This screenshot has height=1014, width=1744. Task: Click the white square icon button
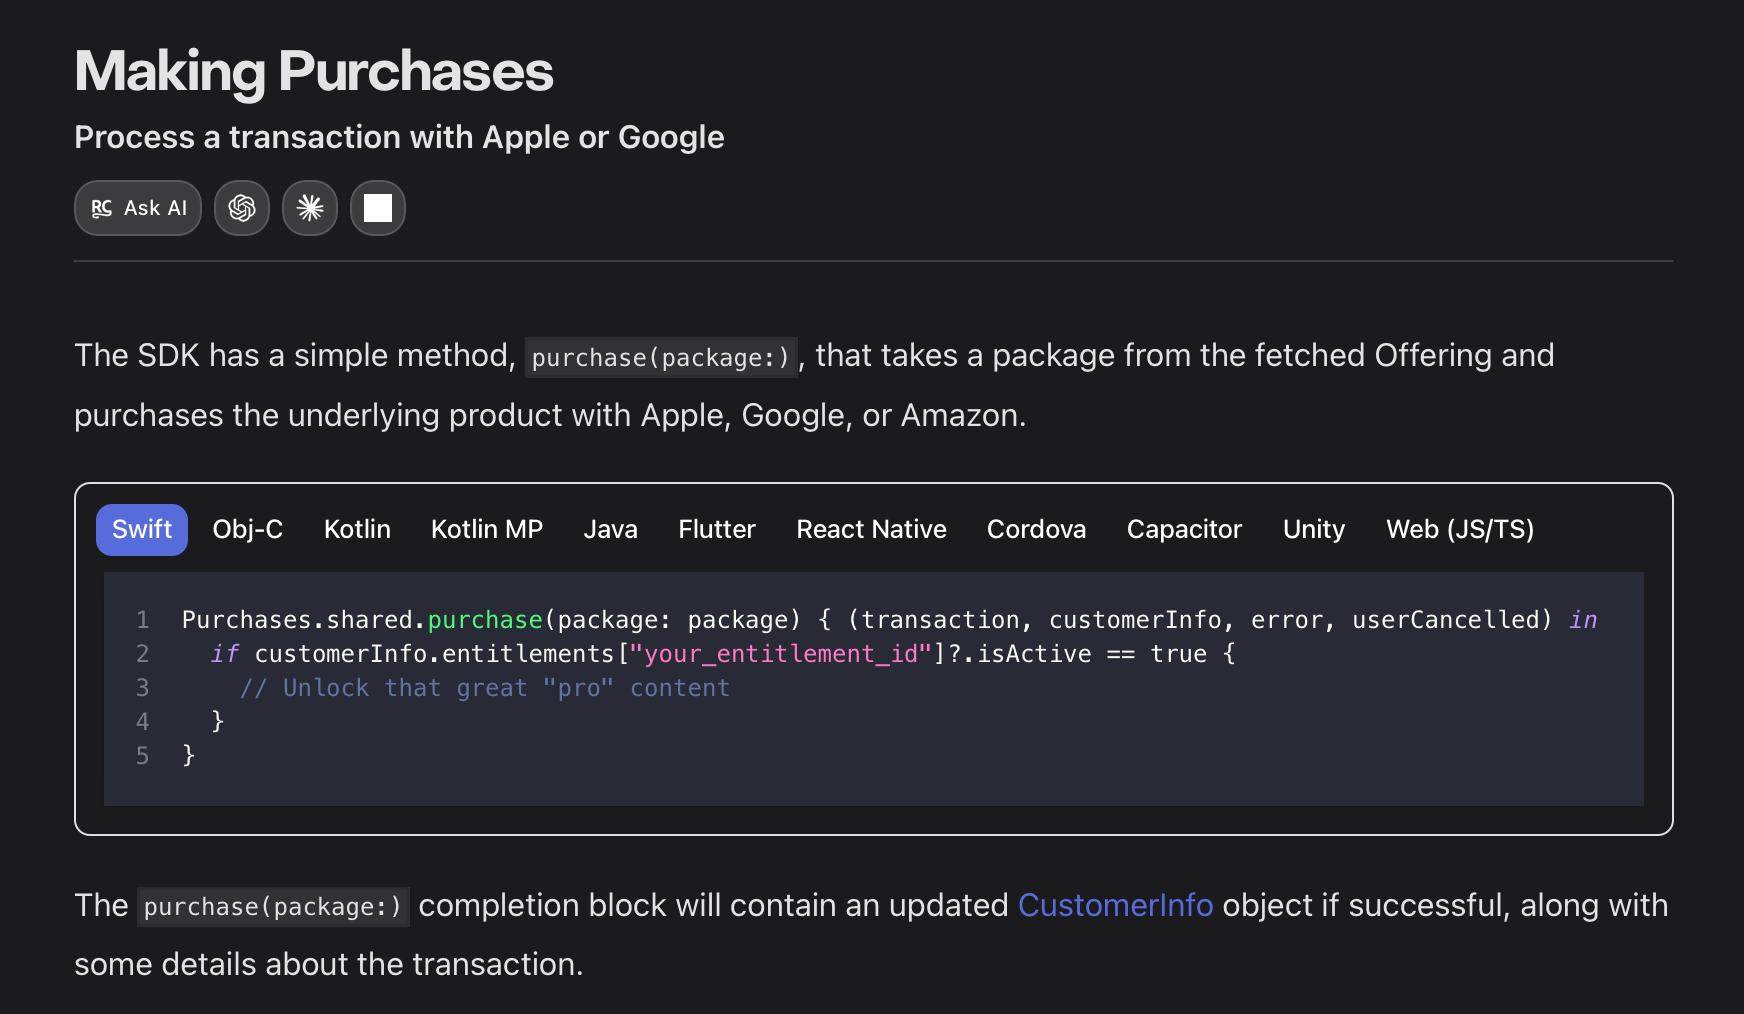pyautogui.click(x=378, y=208)
